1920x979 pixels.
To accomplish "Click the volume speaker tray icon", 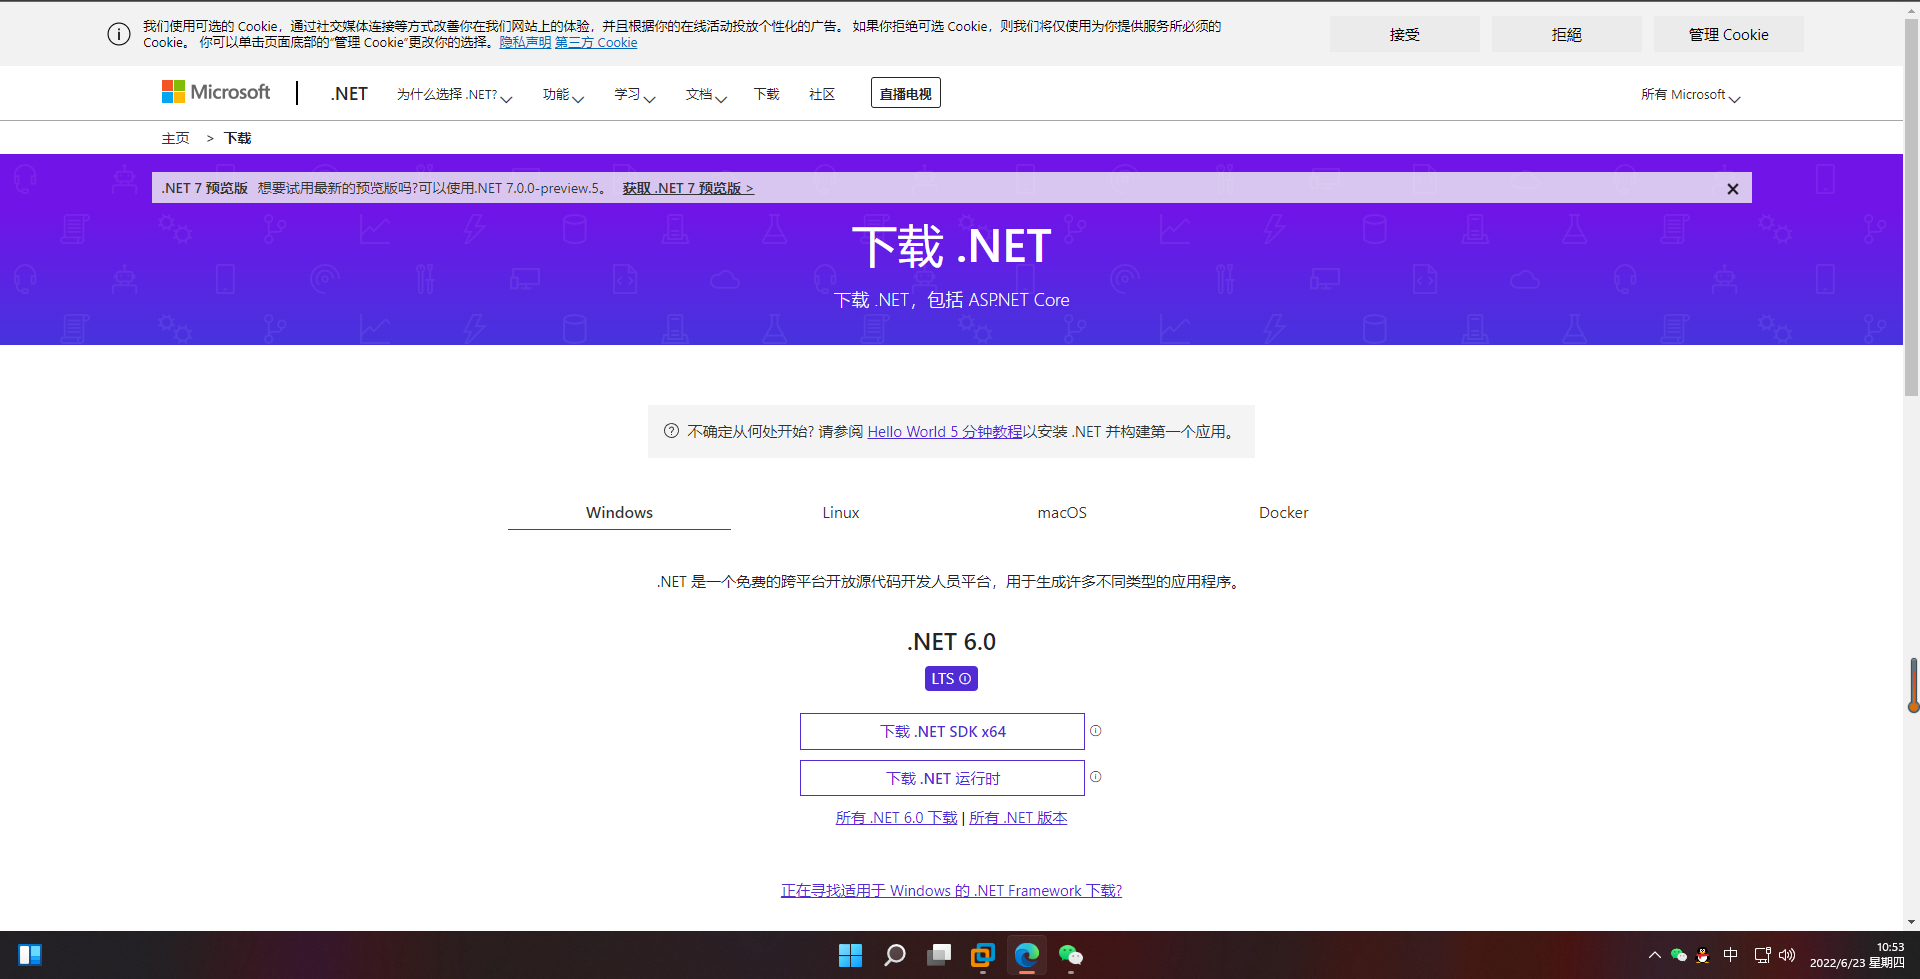I will 1787,955.
